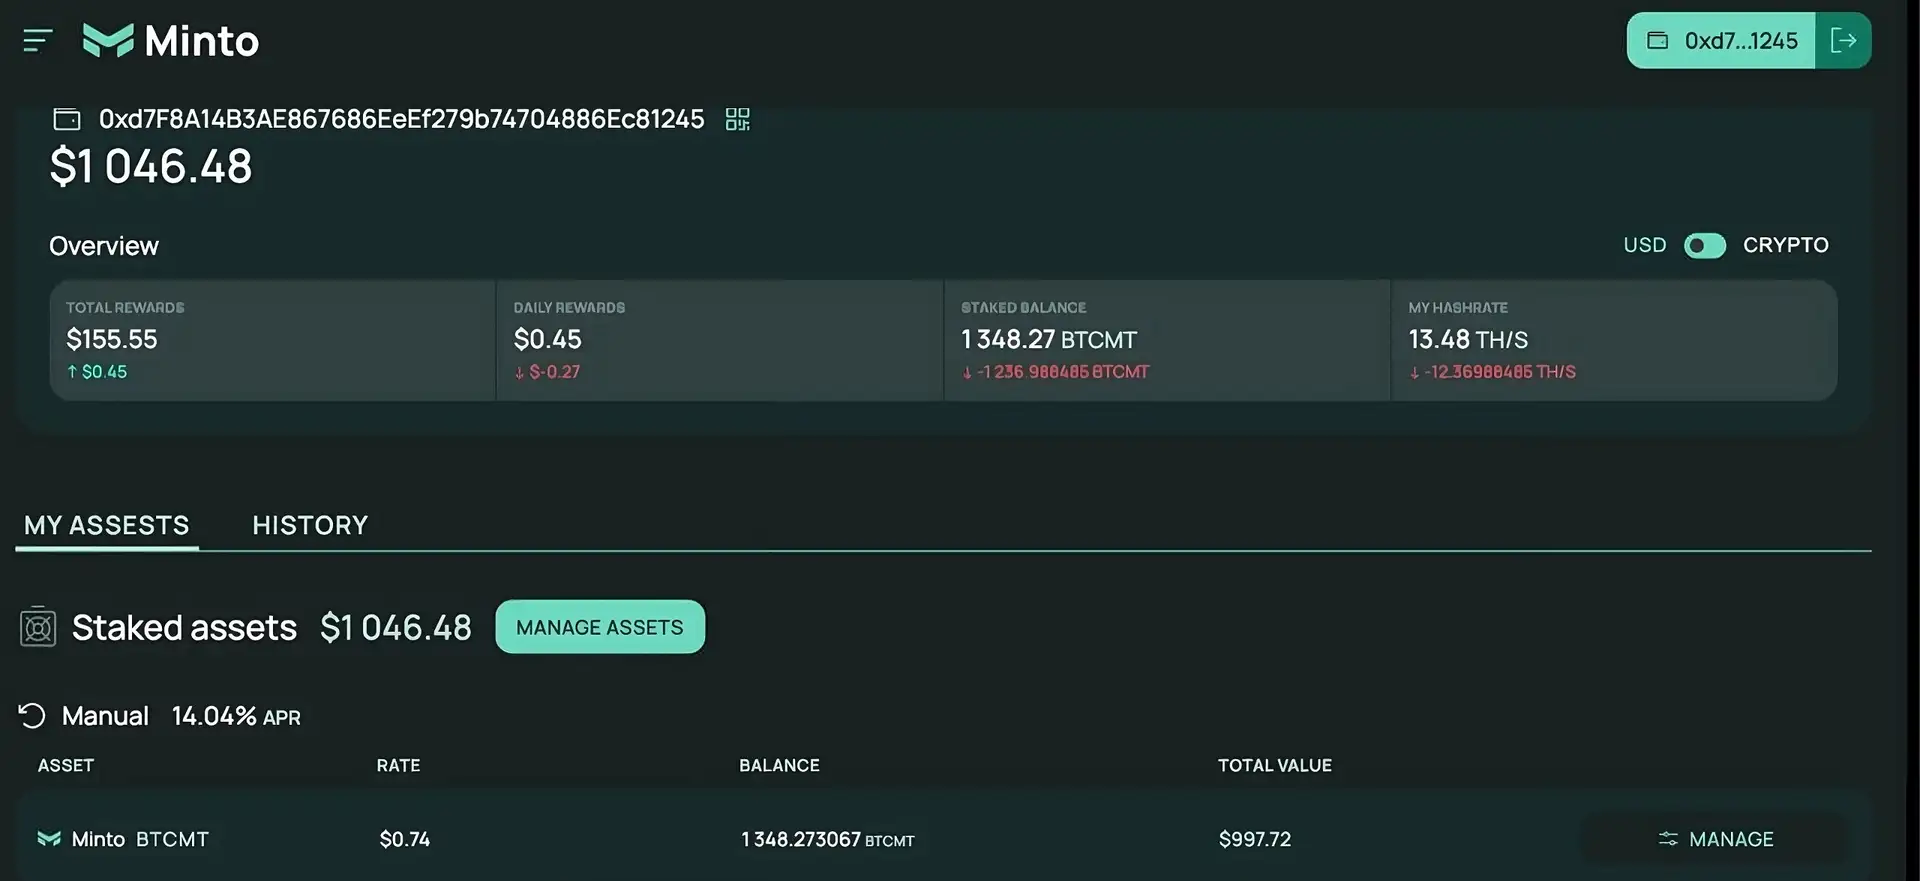Click the Daily Rewards overview card
1920x881 pixels.
719,340
